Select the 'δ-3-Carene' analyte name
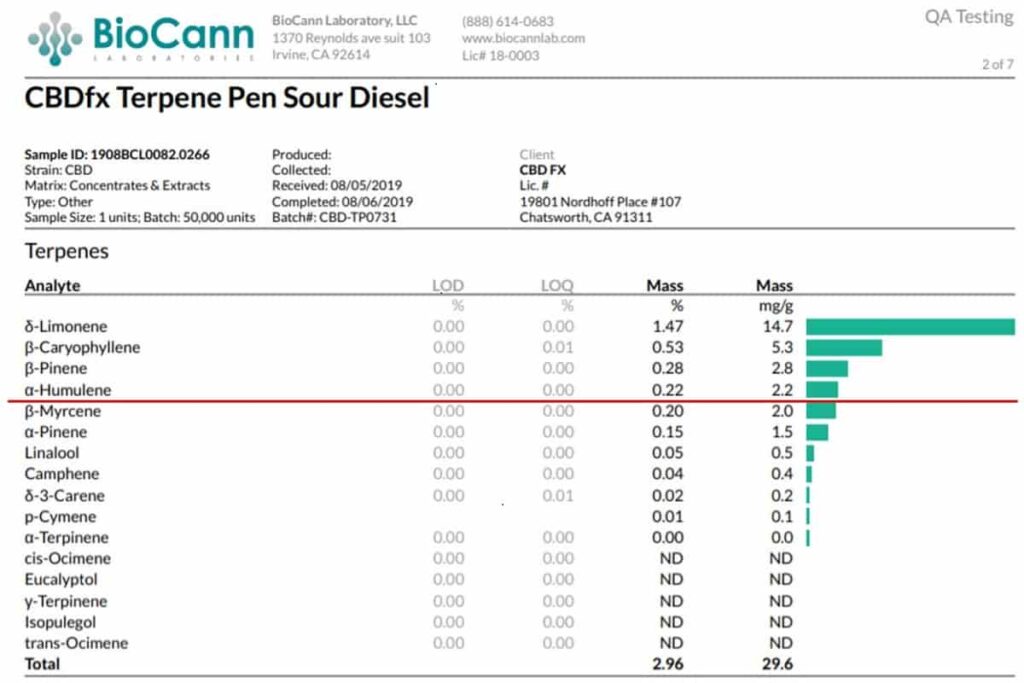 click(x=65, y=496)
